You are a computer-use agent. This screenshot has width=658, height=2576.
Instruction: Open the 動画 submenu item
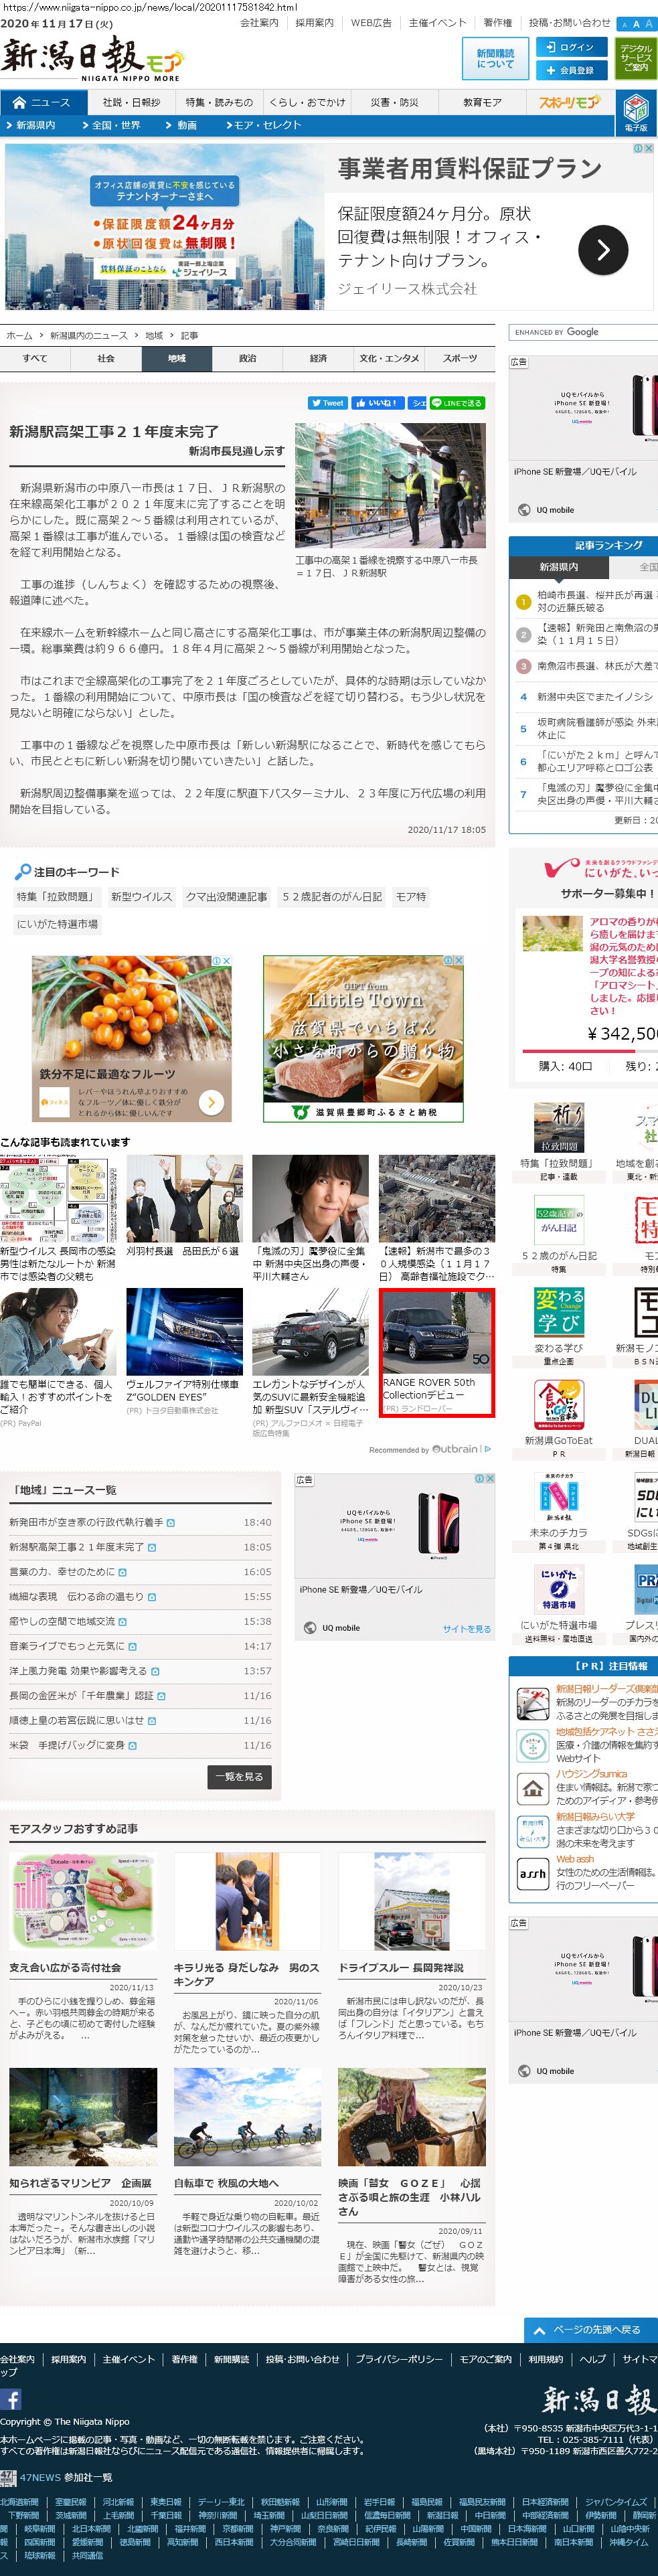click(184, 125)
